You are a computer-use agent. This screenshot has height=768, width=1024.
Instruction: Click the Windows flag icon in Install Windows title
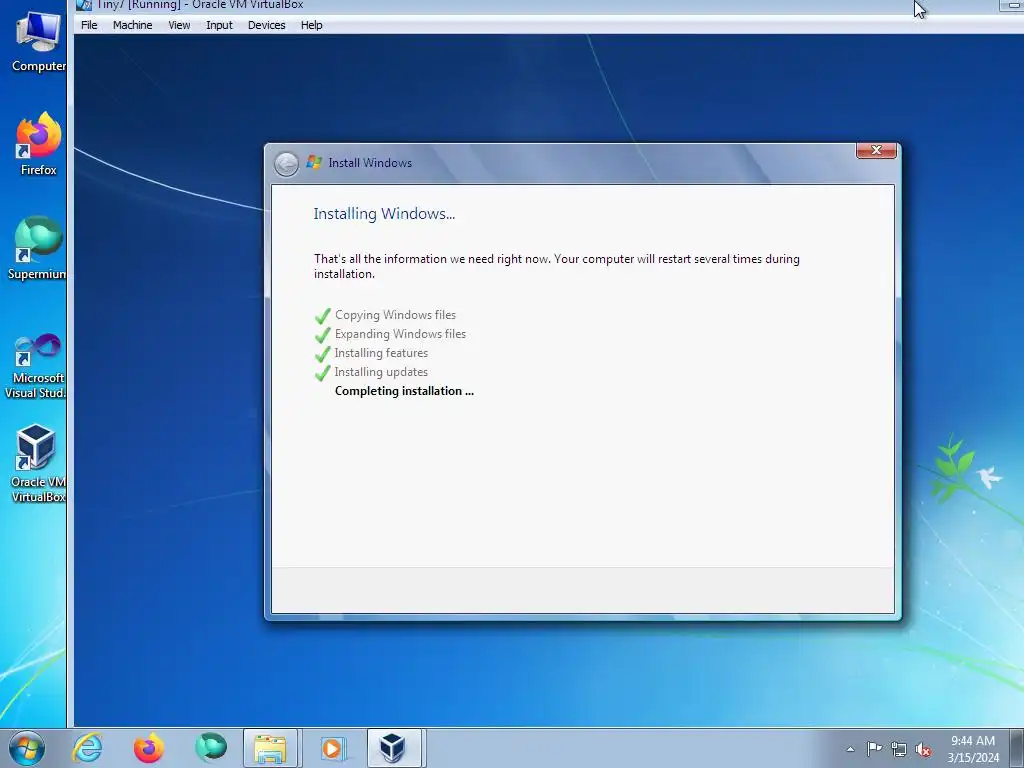314,162
